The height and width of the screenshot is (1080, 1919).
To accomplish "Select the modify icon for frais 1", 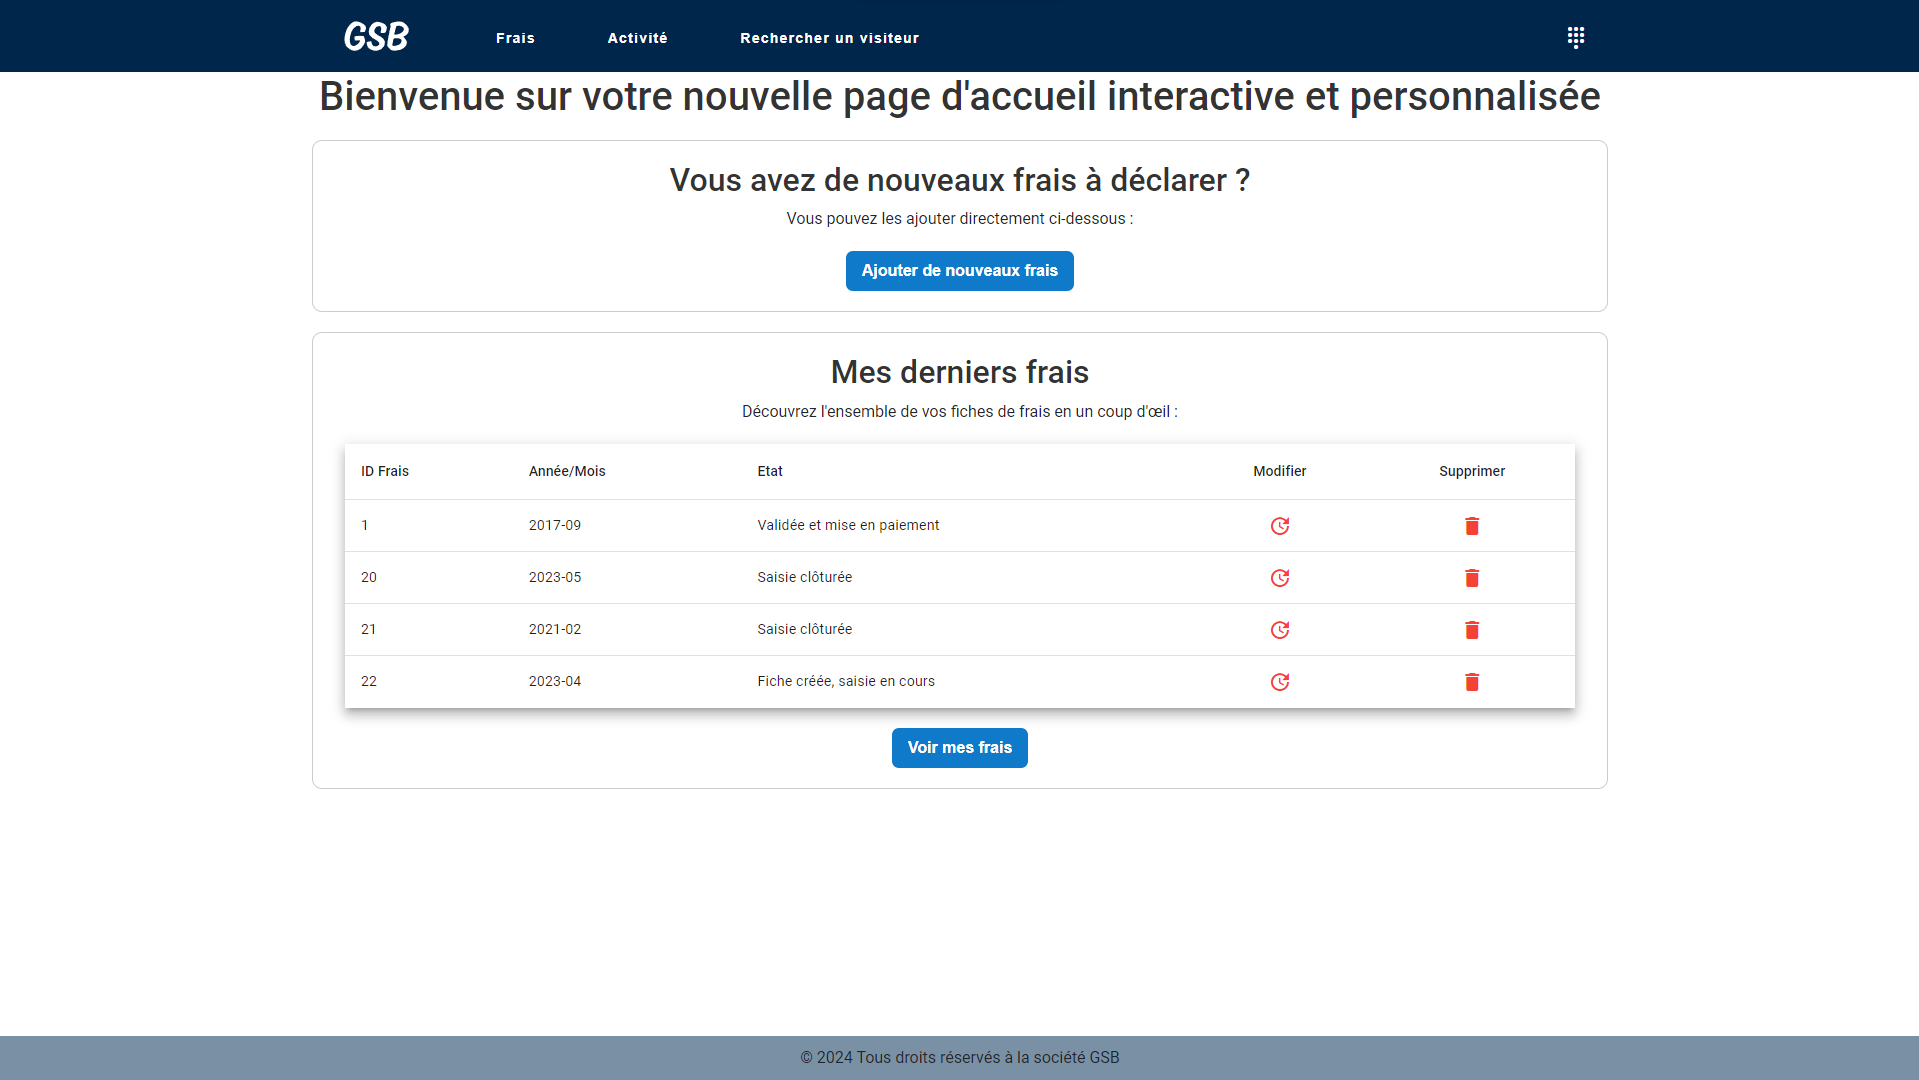I will click(x=1280, y=525).
